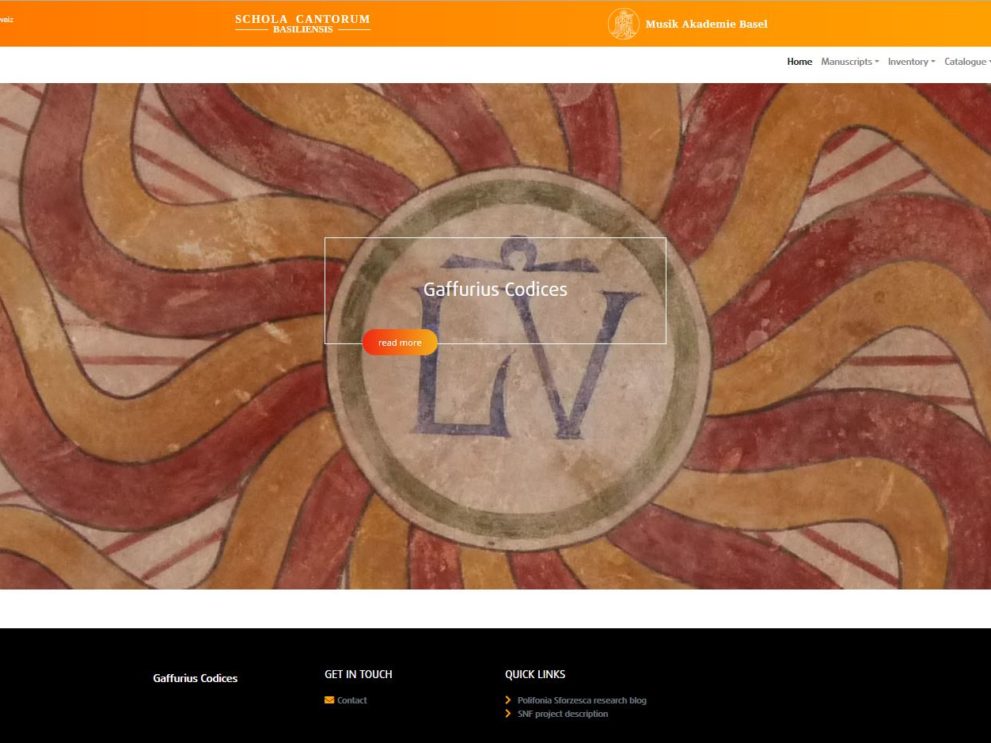The image size is (991, 743).
Task: Click the envelope icon beside Contact
Action: pyautogui.click(x=329, y=700)
